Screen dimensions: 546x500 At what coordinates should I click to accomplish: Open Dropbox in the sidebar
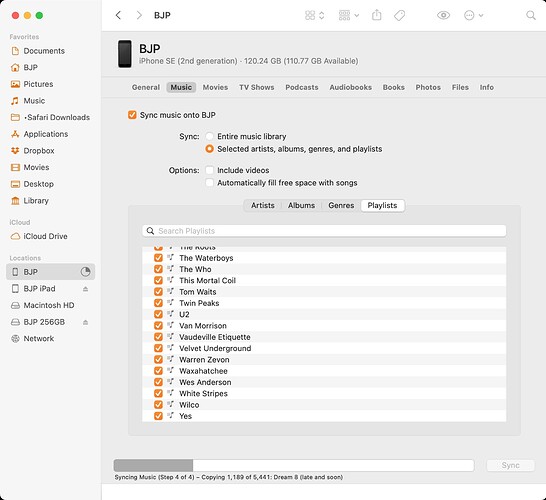(39, 151)
